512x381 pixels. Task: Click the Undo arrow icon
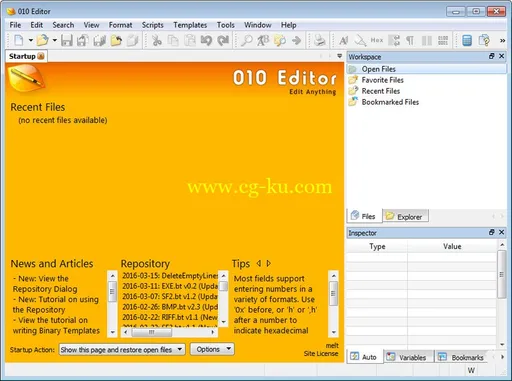coord(206,40)
